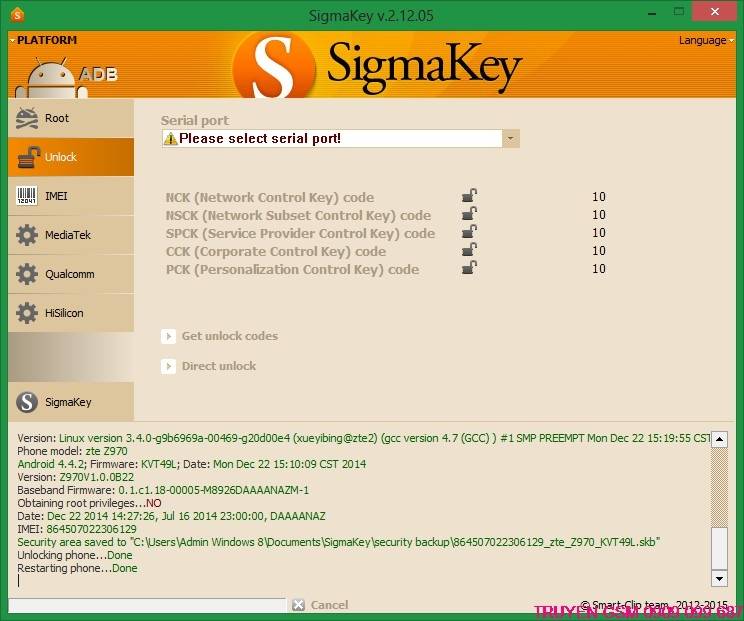The image size is (744, 621).
Task: Click the log scrollbar up arrow
Action: coord(719,439)
